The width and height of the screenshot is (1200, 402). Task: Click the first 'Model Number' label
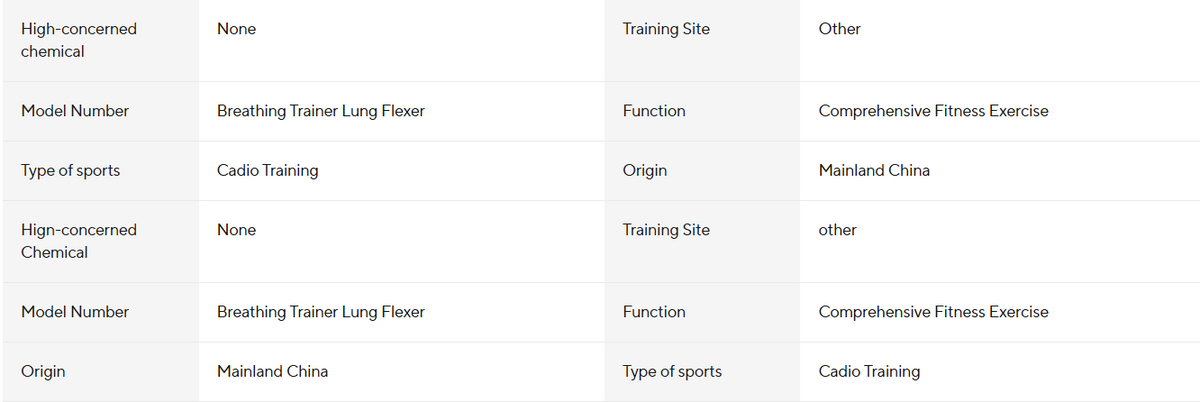pyautogui.click(x=75, y=111)
